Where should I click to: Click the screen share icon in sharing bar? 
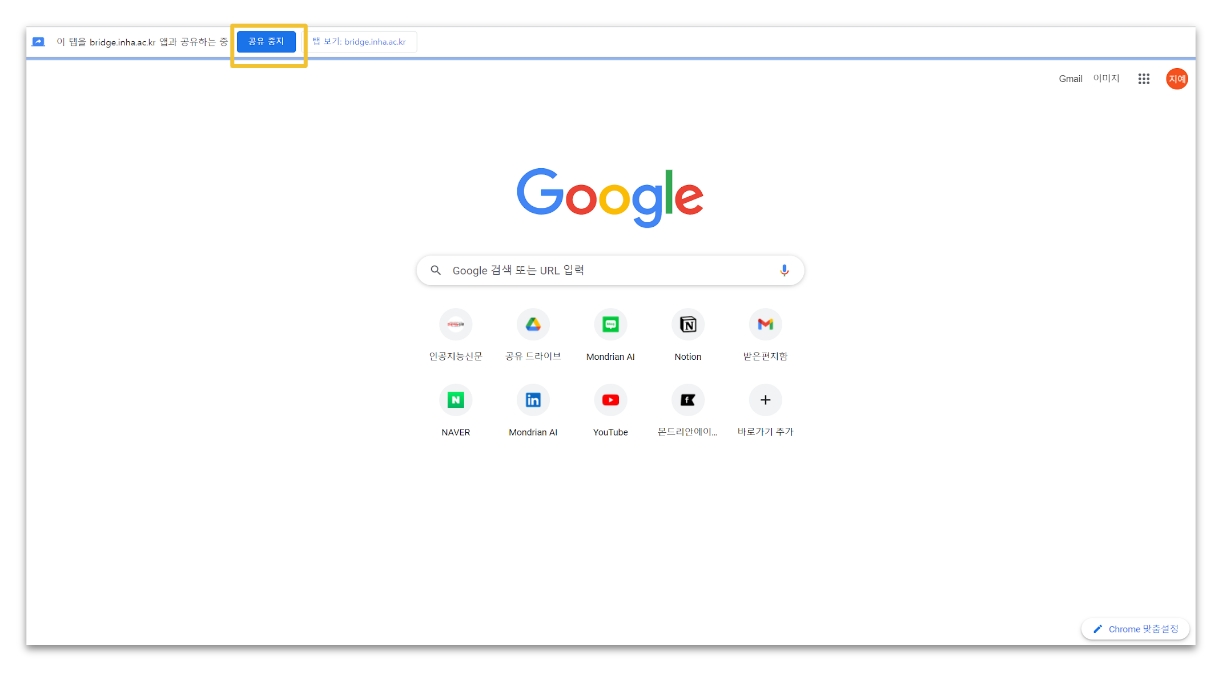tap(38, 42)
